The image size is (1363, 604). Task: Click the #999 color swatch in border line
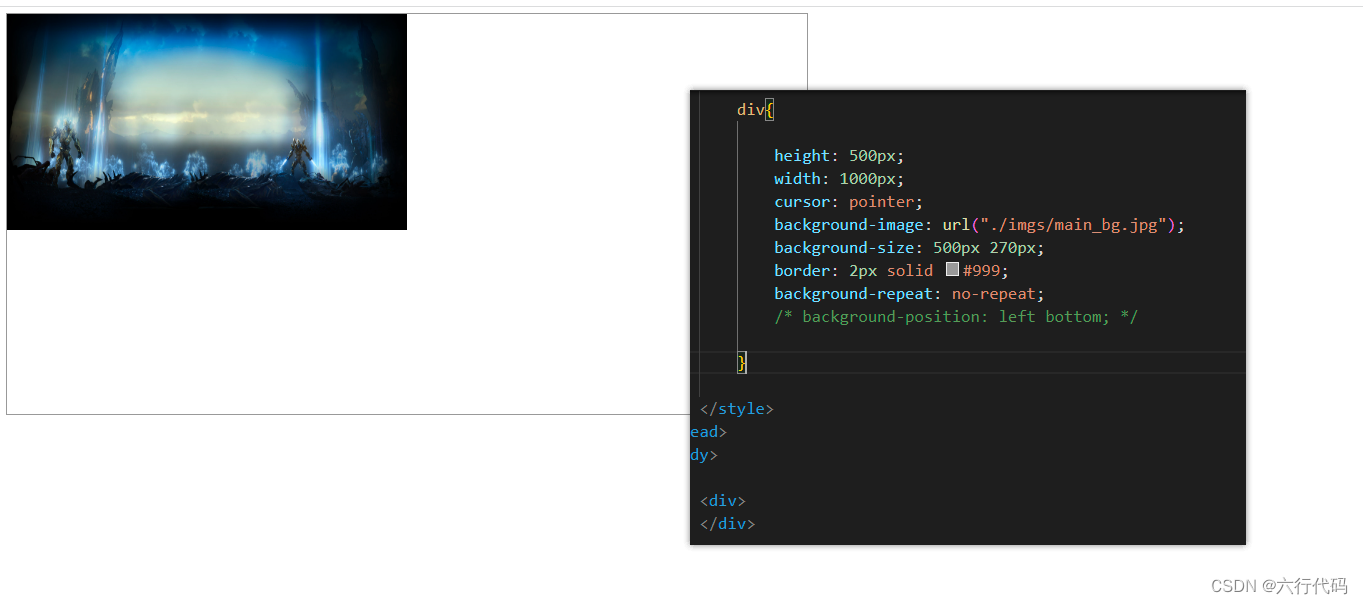pyautogui.click(x=952, y=270)
